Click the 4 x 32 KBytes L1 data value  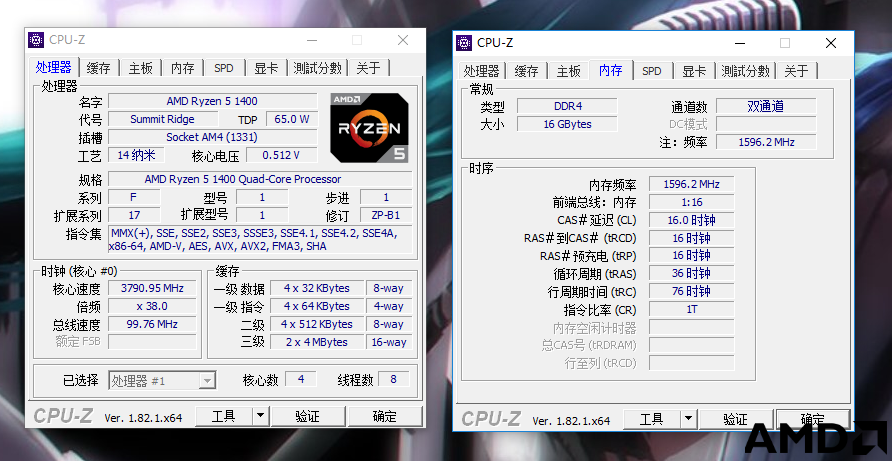pos(317,289)
